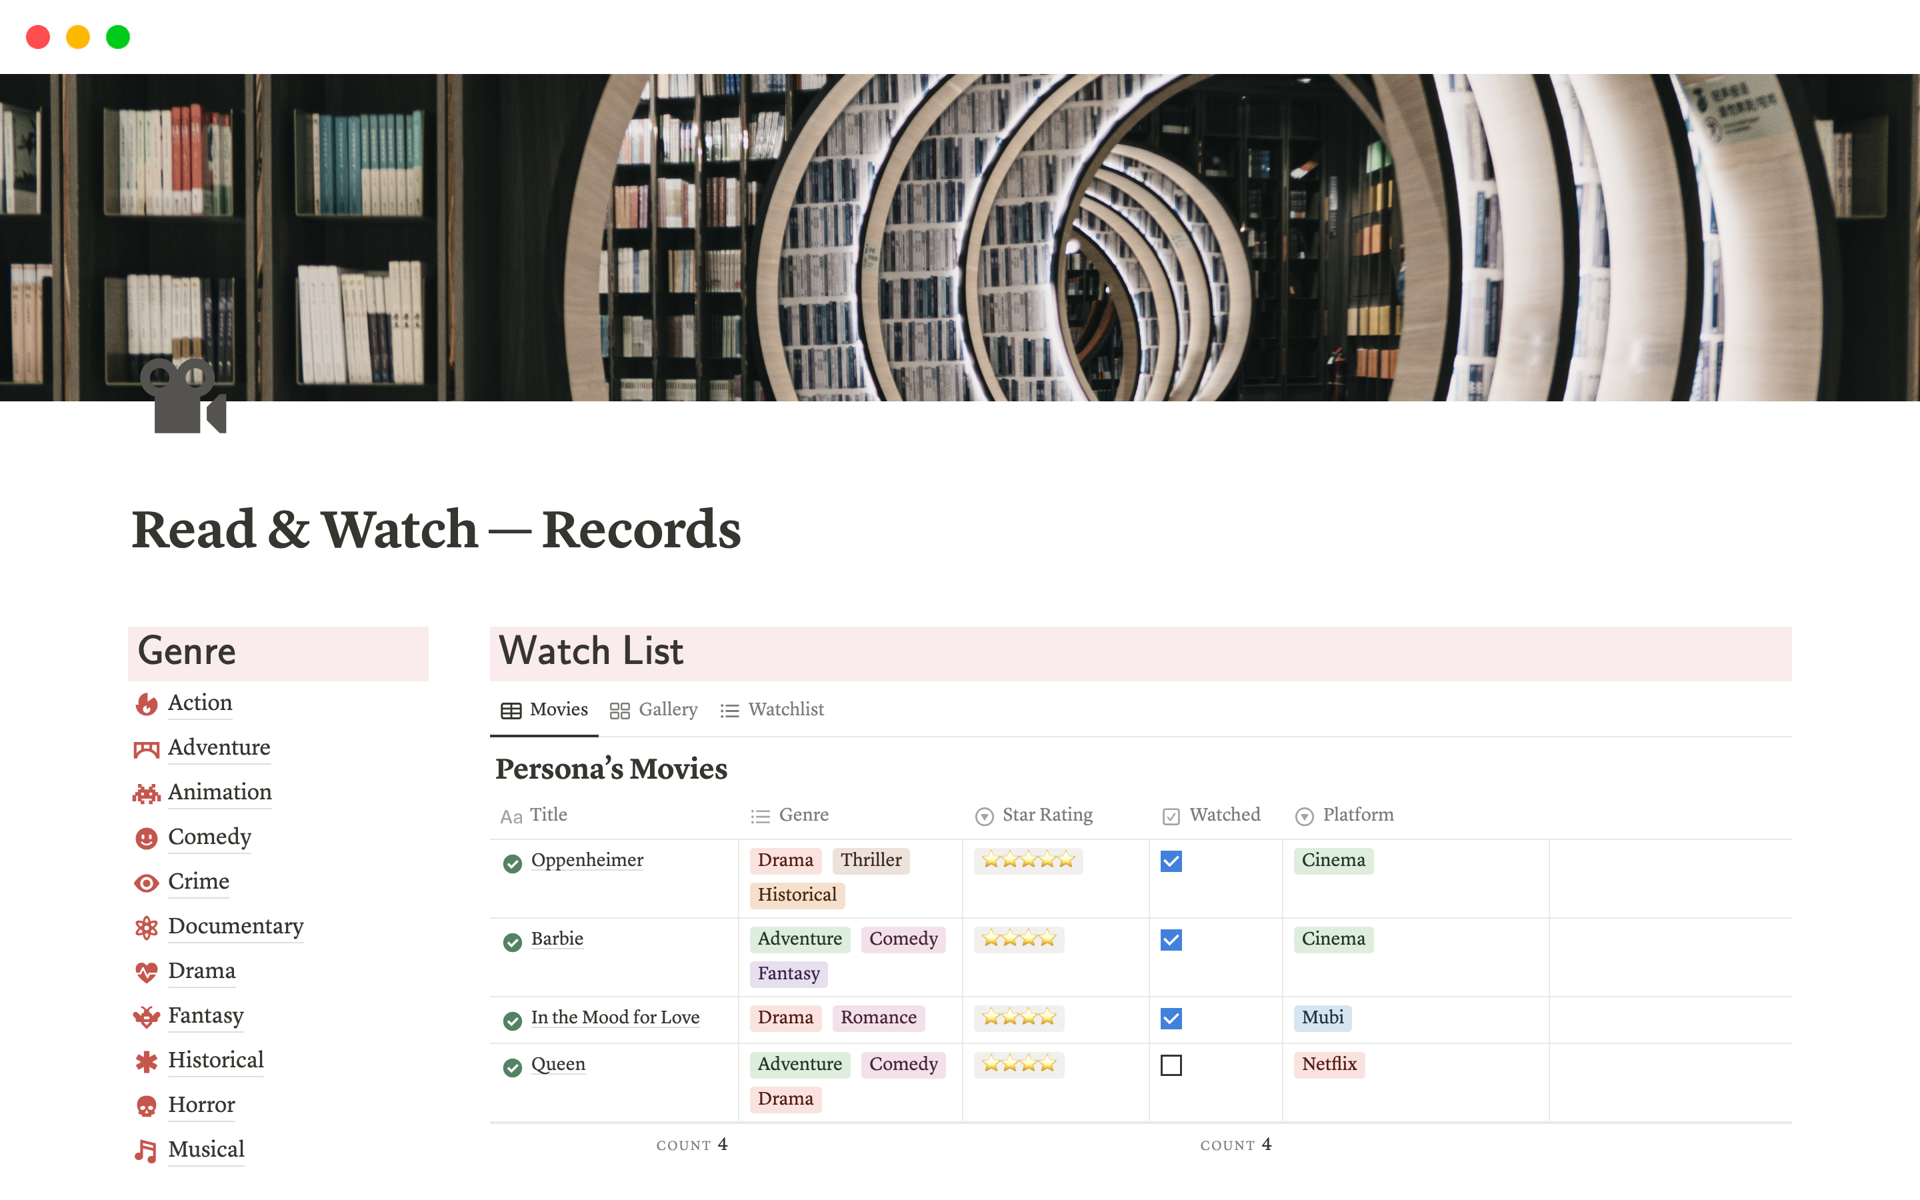The image size is (1920, 1200).
Task: Select the Action fire icon
Action: tap(146, 703)
